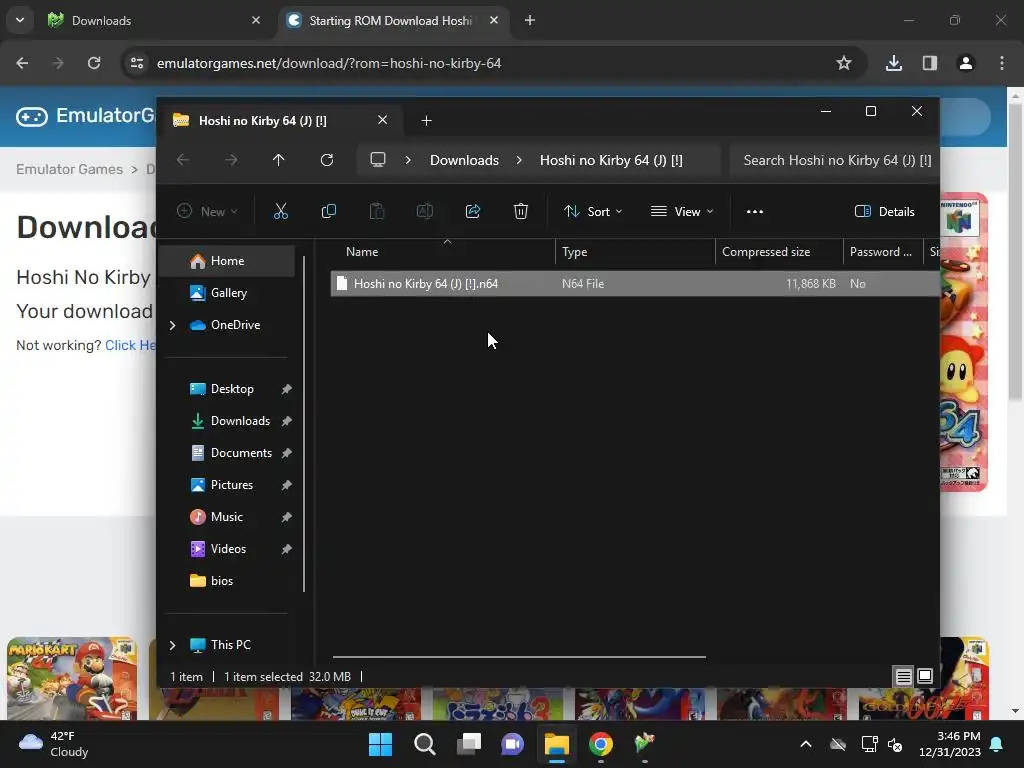Open the View dropdown
This screenshot has width=1024, height=768.
682,211
